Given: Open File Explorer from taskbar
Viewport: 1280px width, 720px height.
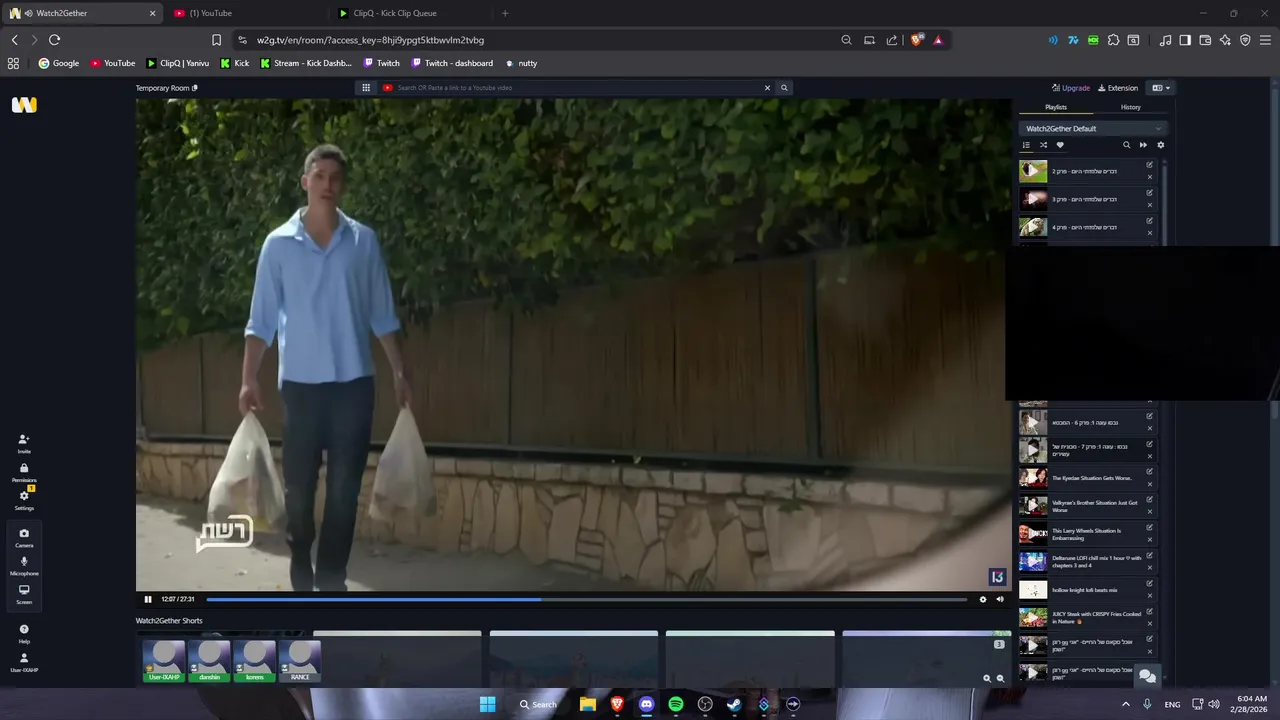Looking at the screenshot, I should [588, 704].
